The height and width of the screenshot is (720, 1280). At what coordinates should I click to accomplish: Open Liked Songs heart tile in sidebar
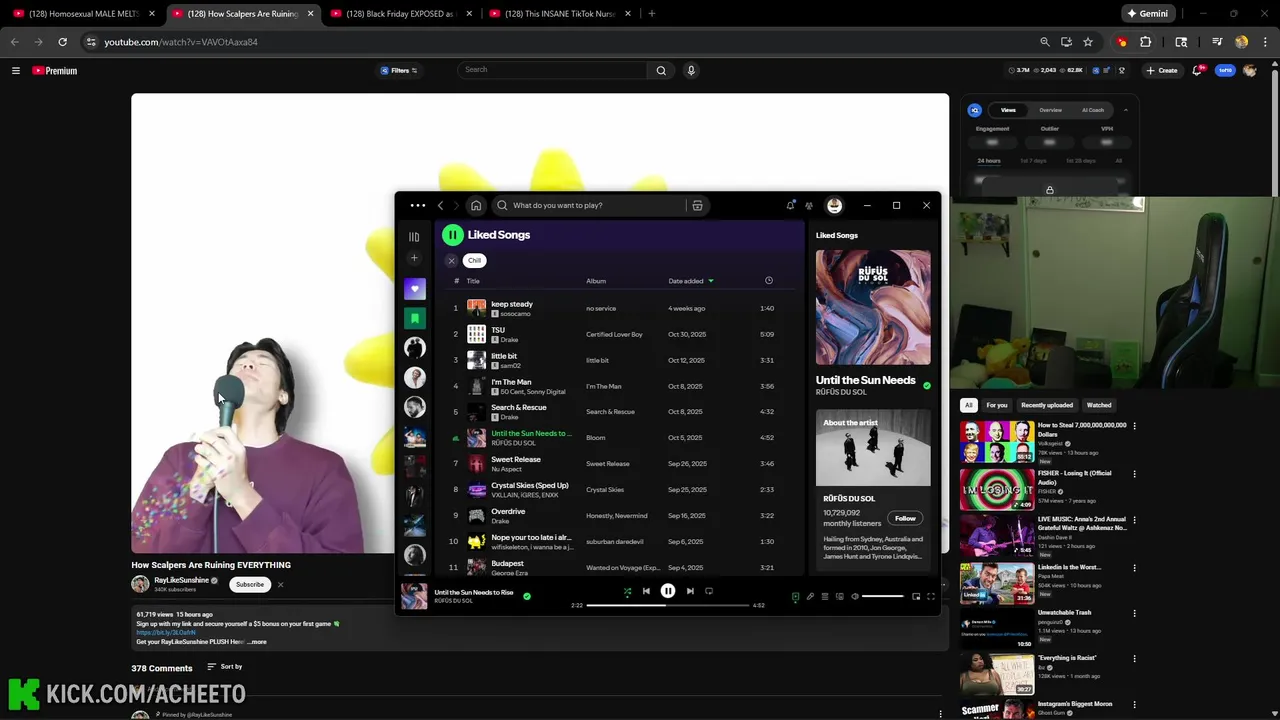[x=414, y=289]
